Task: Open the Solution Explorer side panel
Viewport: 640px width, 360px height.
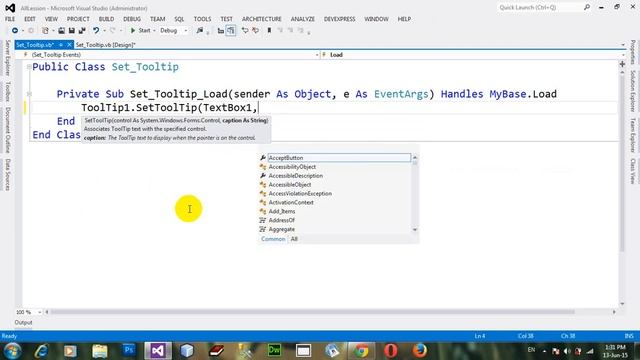Action: (633, 91)
